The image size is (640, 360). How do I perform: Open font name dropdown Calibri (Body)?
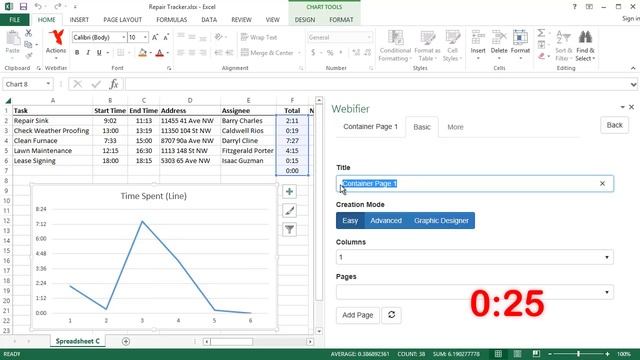(123, 37)
